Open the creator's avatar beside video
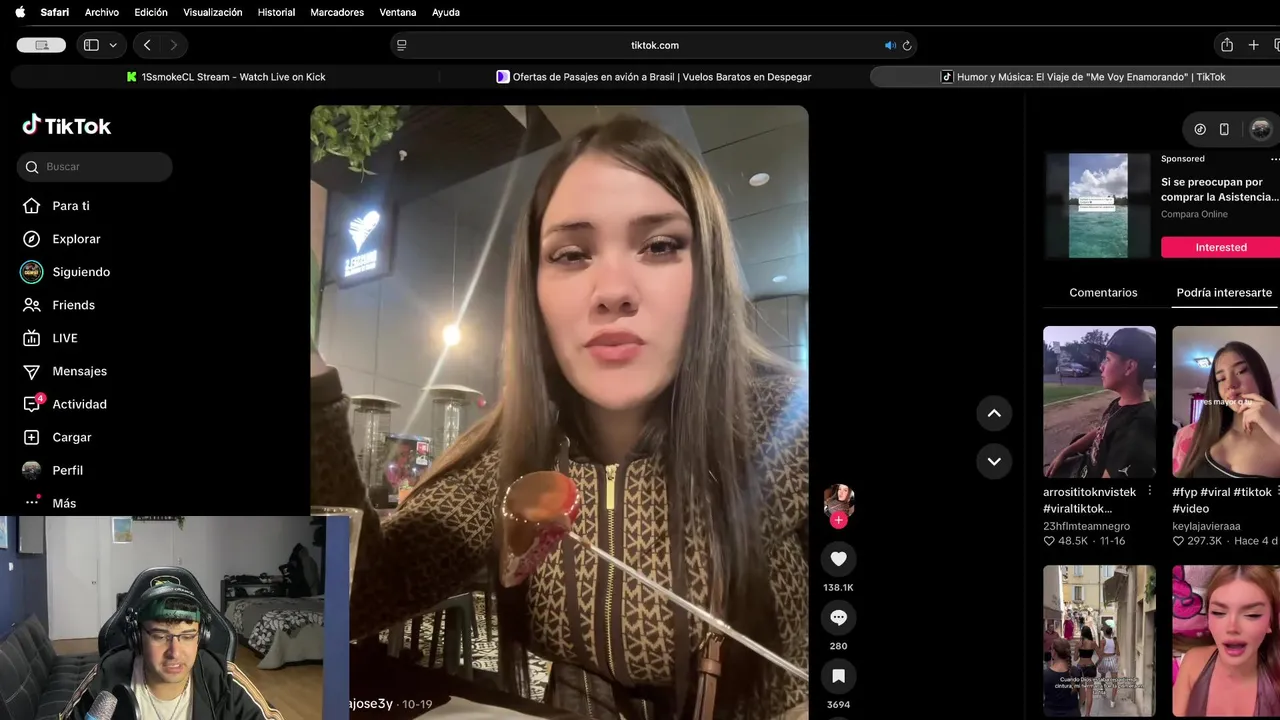Image resolution: width=1280 pixels, height=720 pixels. [838, 500]
